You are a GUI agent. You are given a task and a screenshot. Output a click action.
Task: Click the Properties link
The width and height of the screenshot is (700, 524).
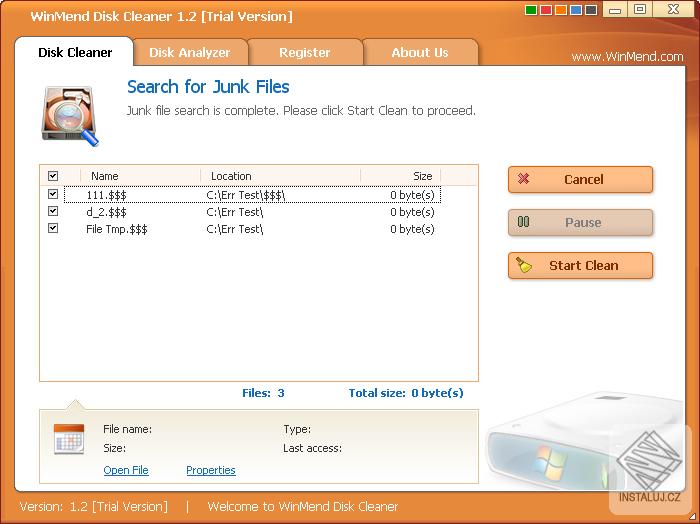tap(211, 470)
